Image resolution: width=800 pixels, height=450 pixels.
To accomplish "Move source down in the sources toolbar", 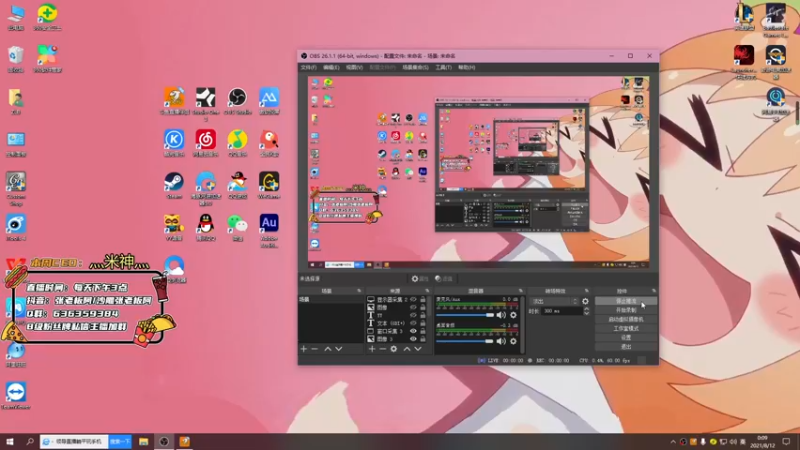I will 418,349.
